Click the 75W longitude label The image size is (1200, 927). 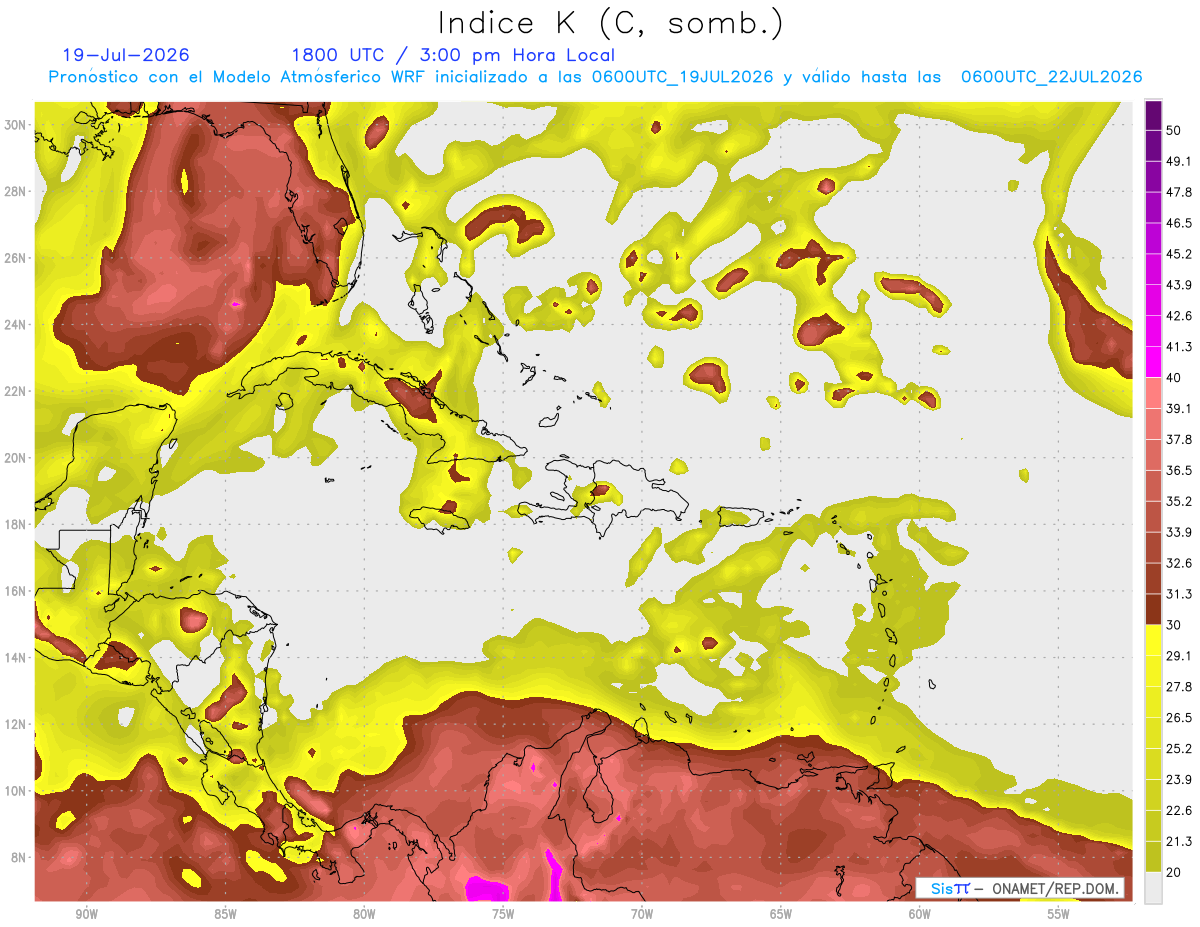tap(503, 914)
